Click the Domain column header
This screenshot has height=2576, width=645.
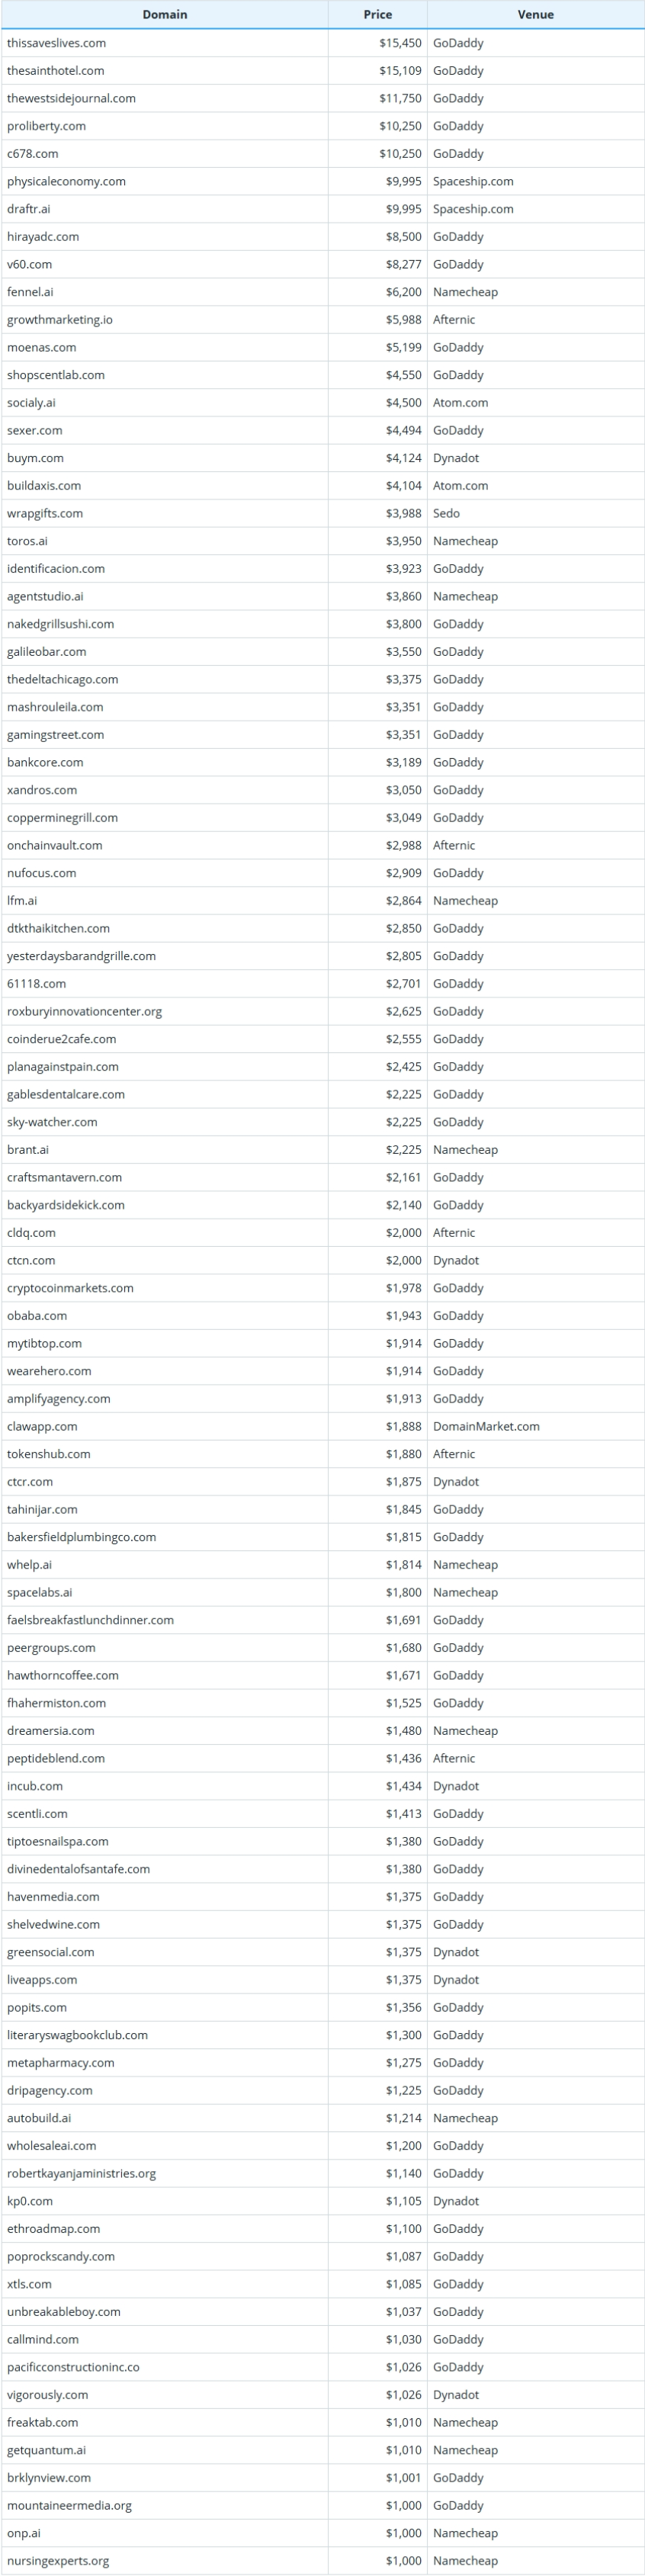click(x=164, y=15)
